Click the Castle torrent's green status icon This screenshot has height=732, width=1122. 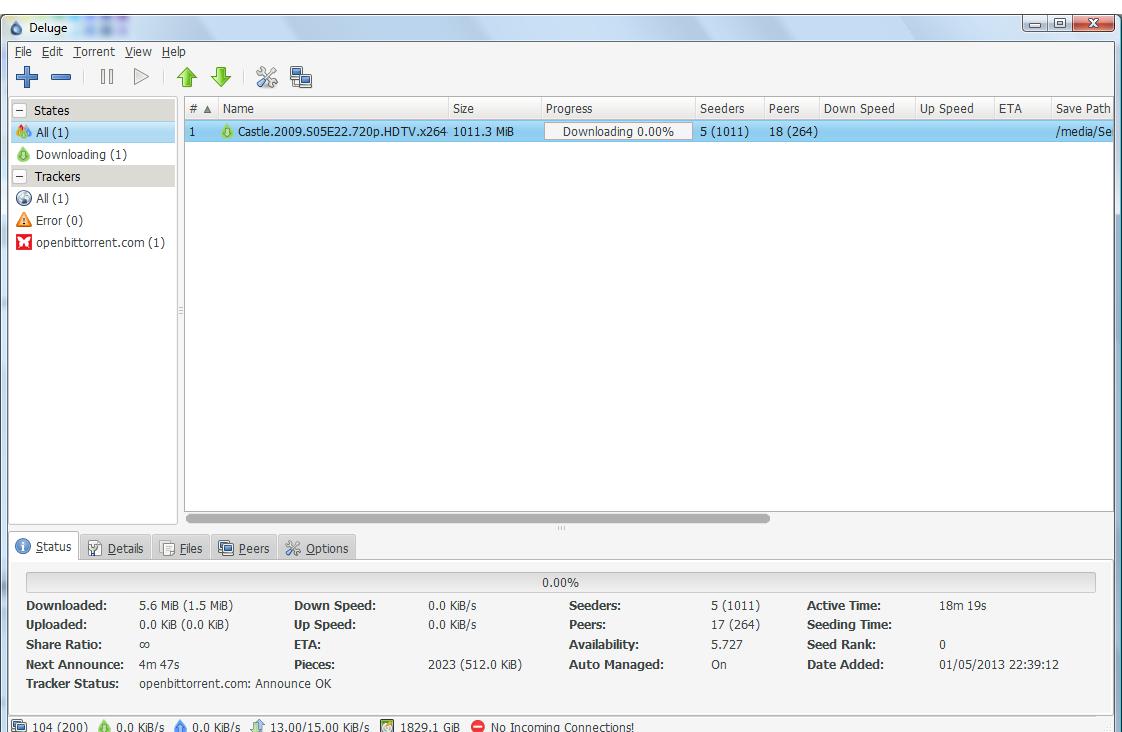point(227,132)
